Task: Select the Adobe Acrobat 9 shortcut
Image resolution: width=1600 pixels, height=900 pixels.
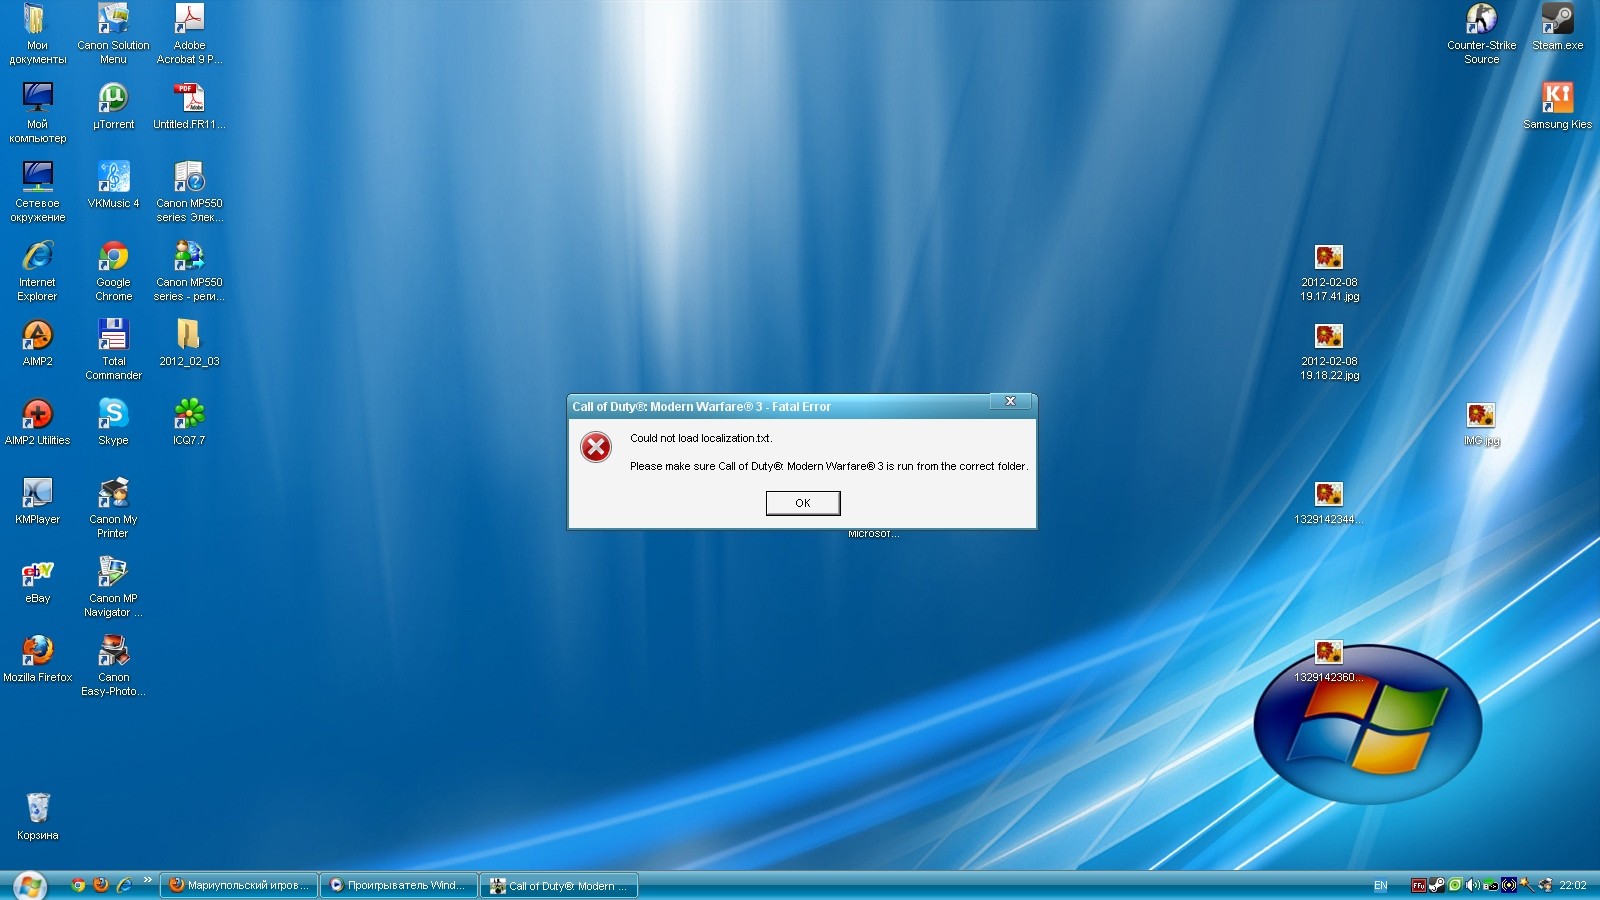Action: click(189, 34)
